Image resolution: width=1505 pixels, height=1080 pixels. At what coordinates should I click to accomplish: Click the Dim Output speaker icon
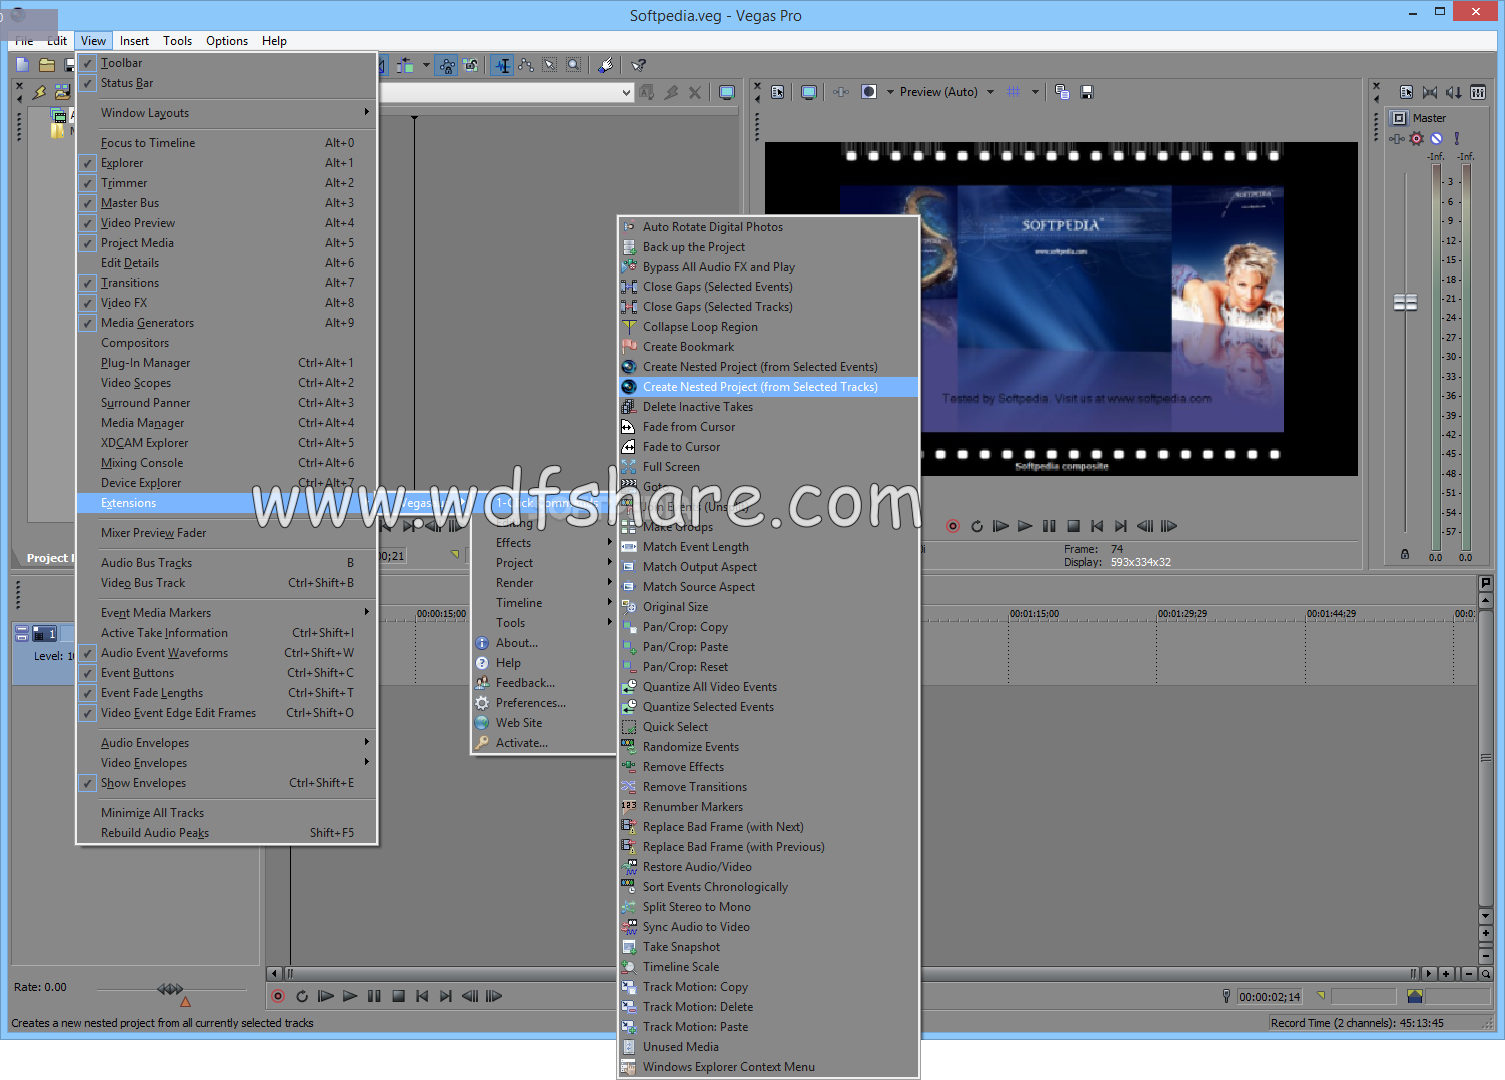point(1454,92)
